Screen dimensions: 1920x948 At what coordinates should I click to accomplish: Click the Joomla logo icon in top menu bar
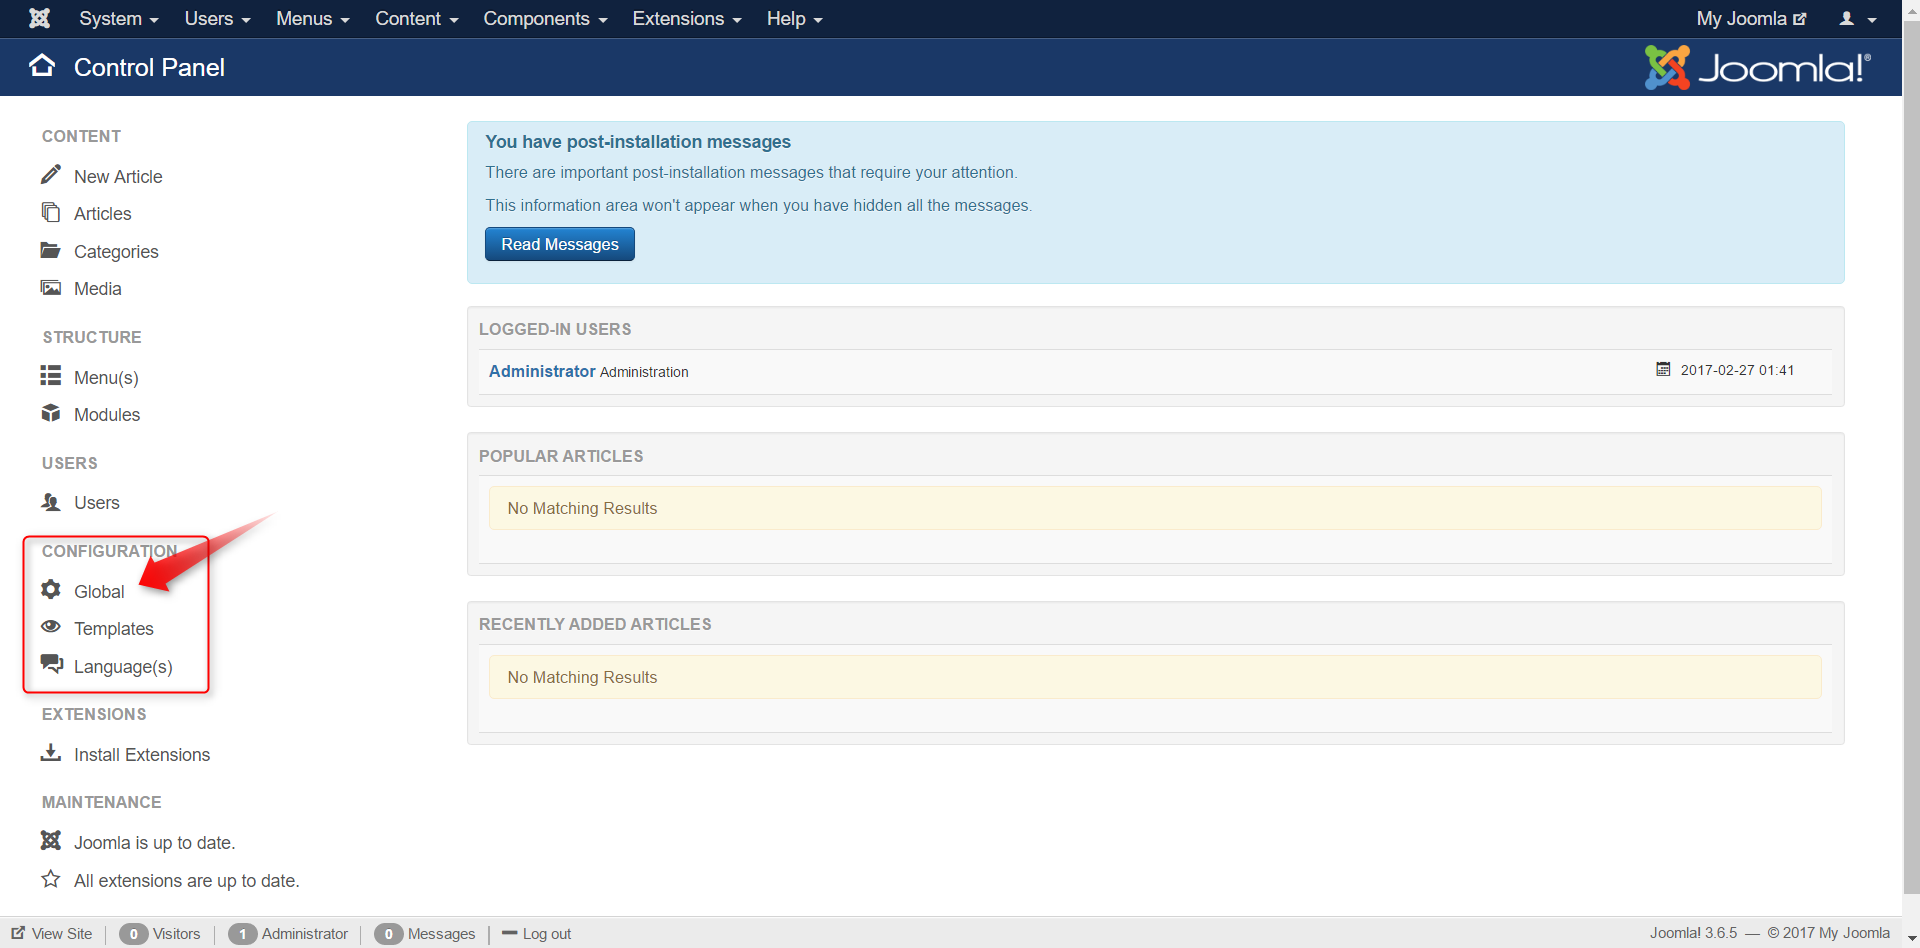tap(40, 18)
